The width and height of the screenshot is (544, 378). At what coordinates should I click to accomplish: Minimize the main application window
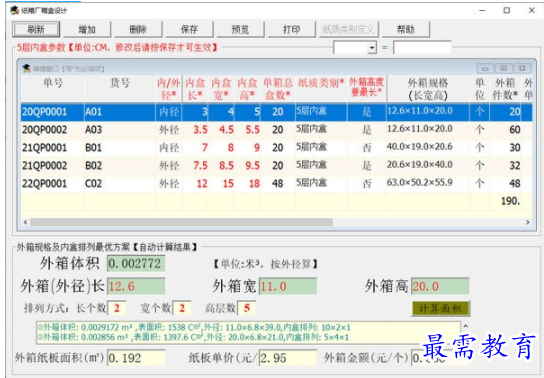482,10
